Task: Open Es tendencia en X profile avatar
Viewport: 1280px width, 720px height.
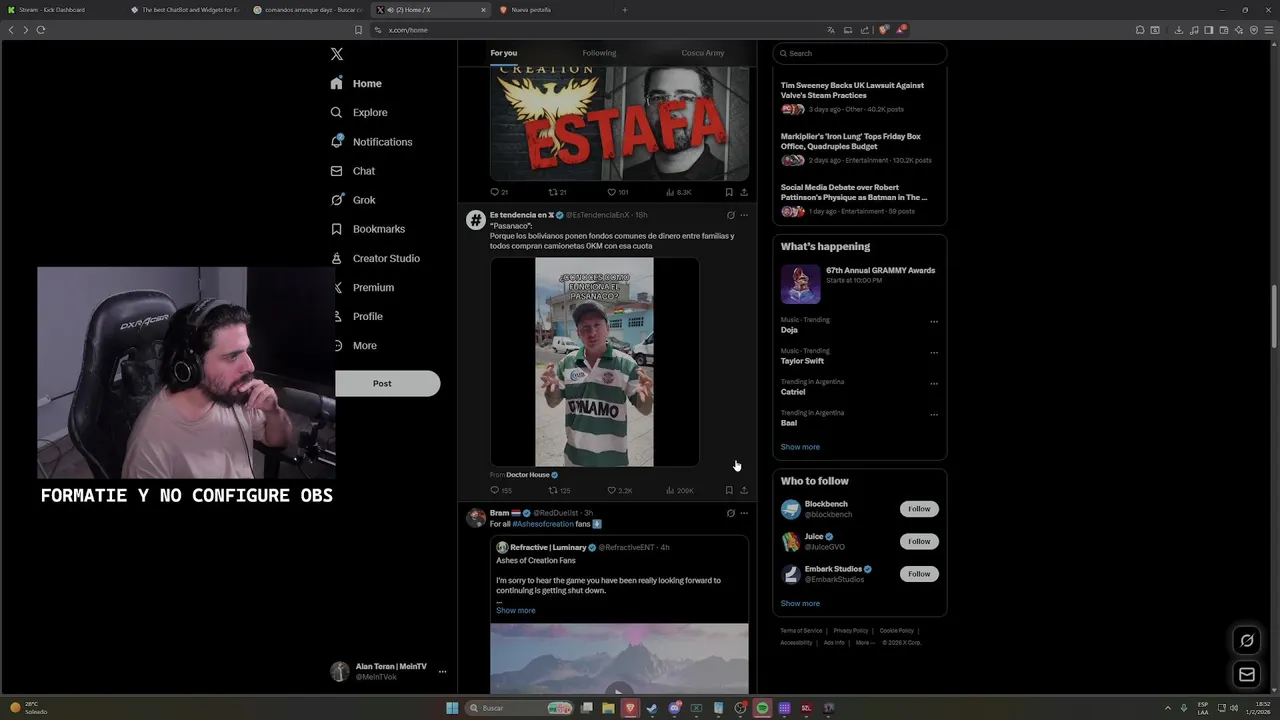Action: tap(476, 220)
